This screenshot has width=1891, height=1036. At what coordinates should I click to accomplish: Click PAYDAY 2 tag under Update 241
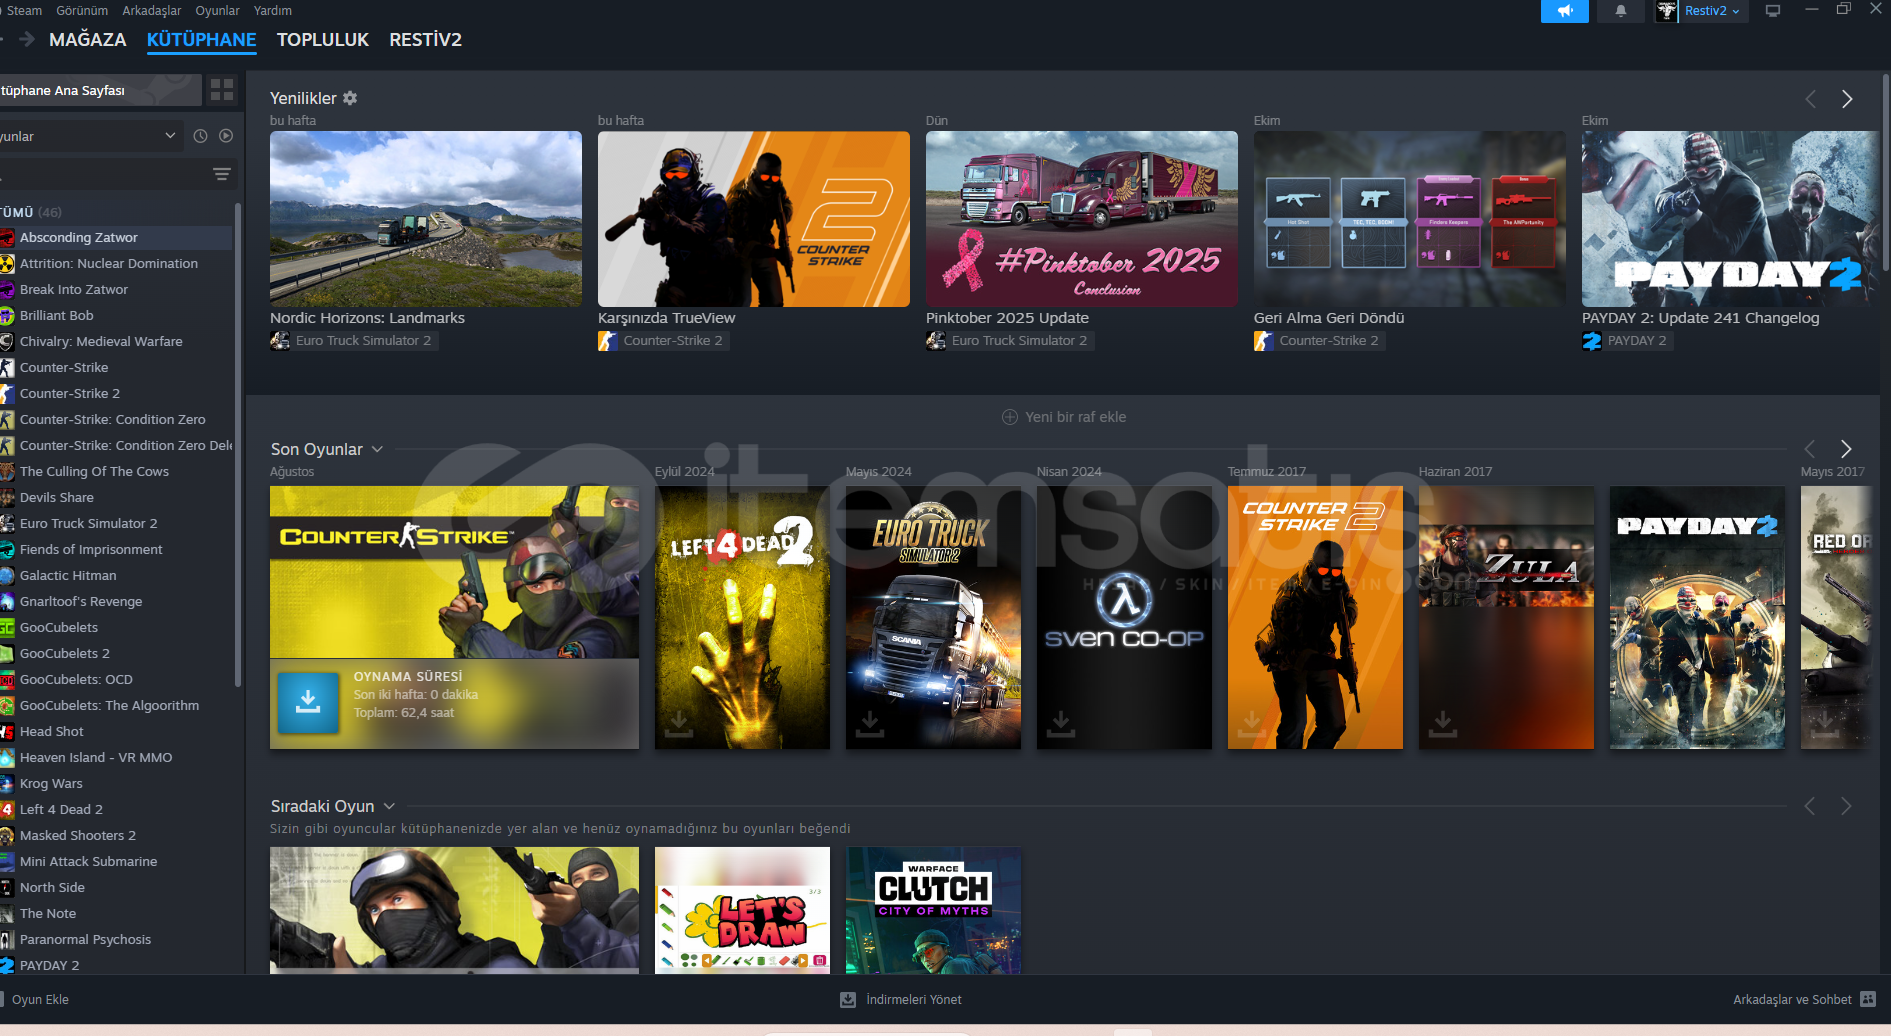(x=1627, y=341)
